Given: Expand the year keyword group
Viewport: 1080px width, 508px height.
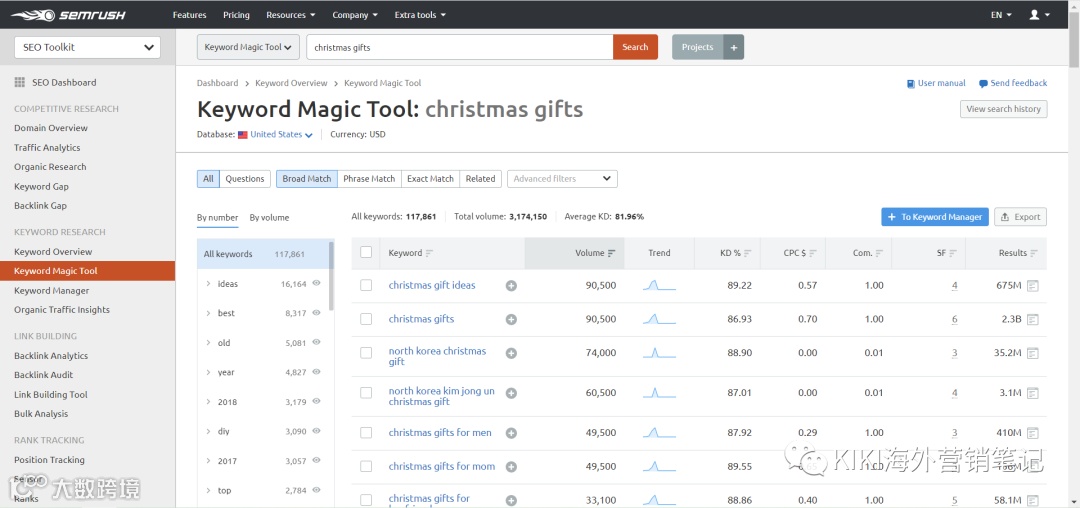Looking at the screenshot, I should coord(208,372).
